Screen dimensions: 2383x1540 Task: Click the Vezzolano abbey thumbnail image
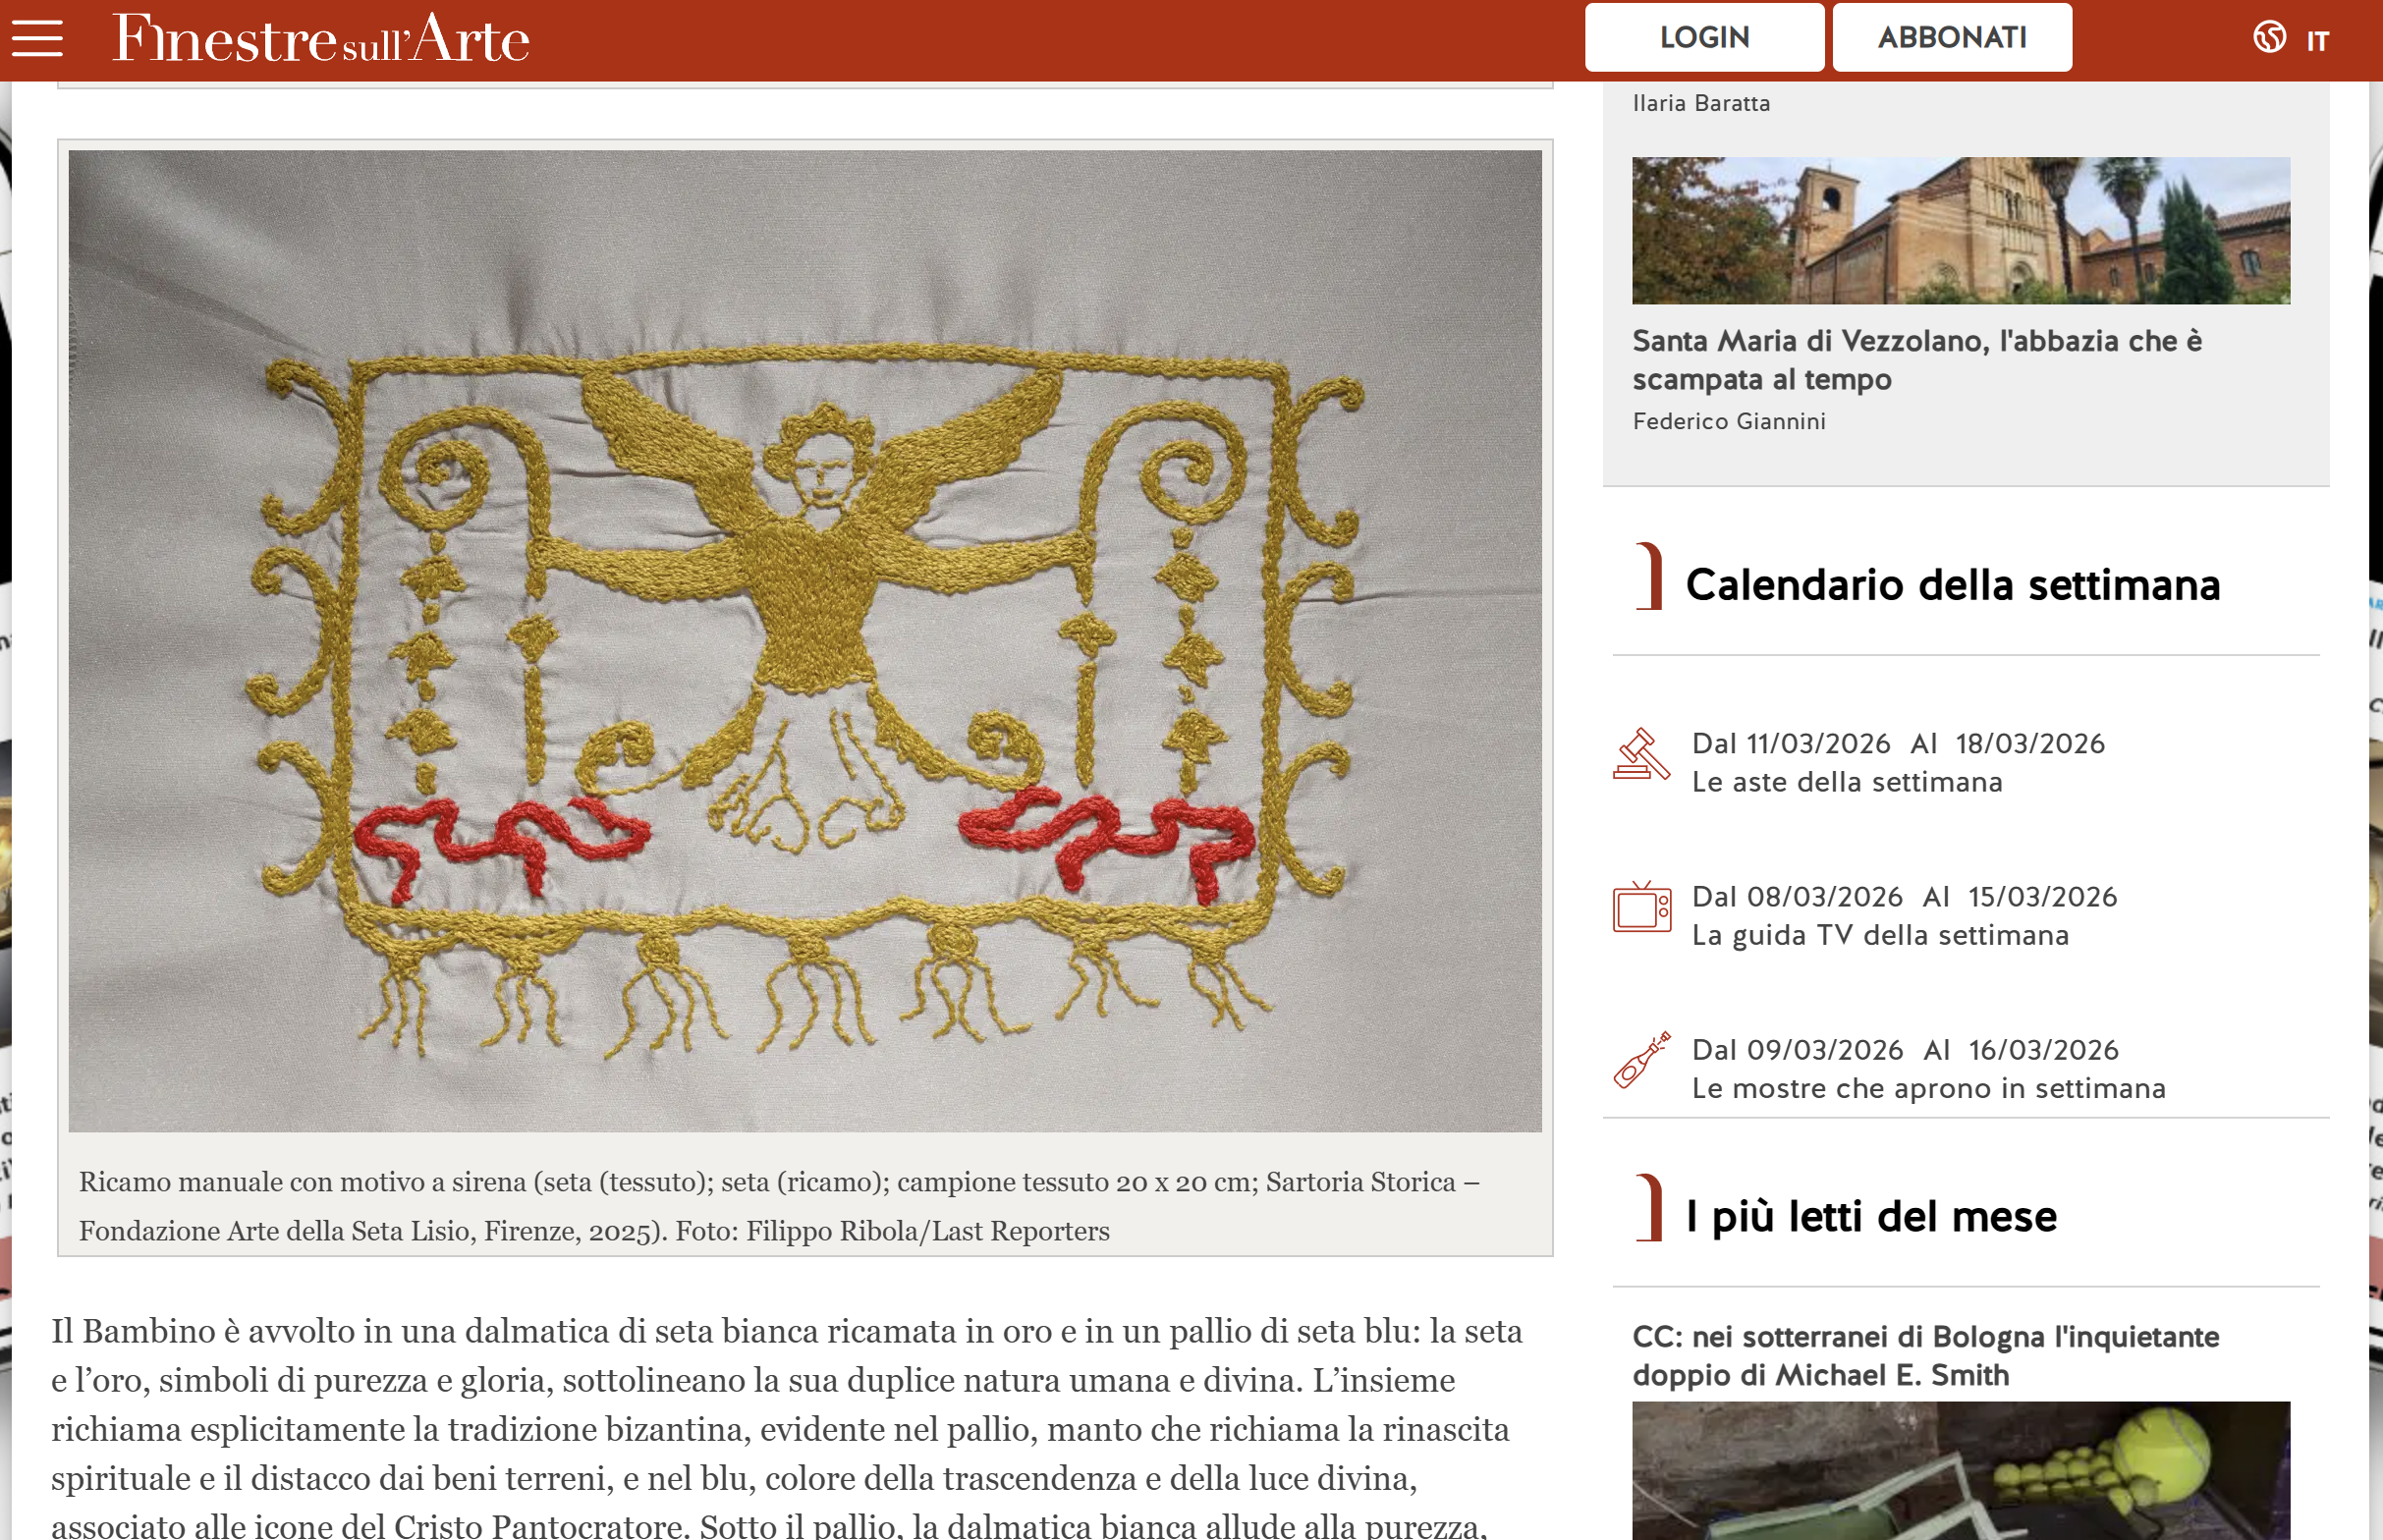pos(1960,230)
